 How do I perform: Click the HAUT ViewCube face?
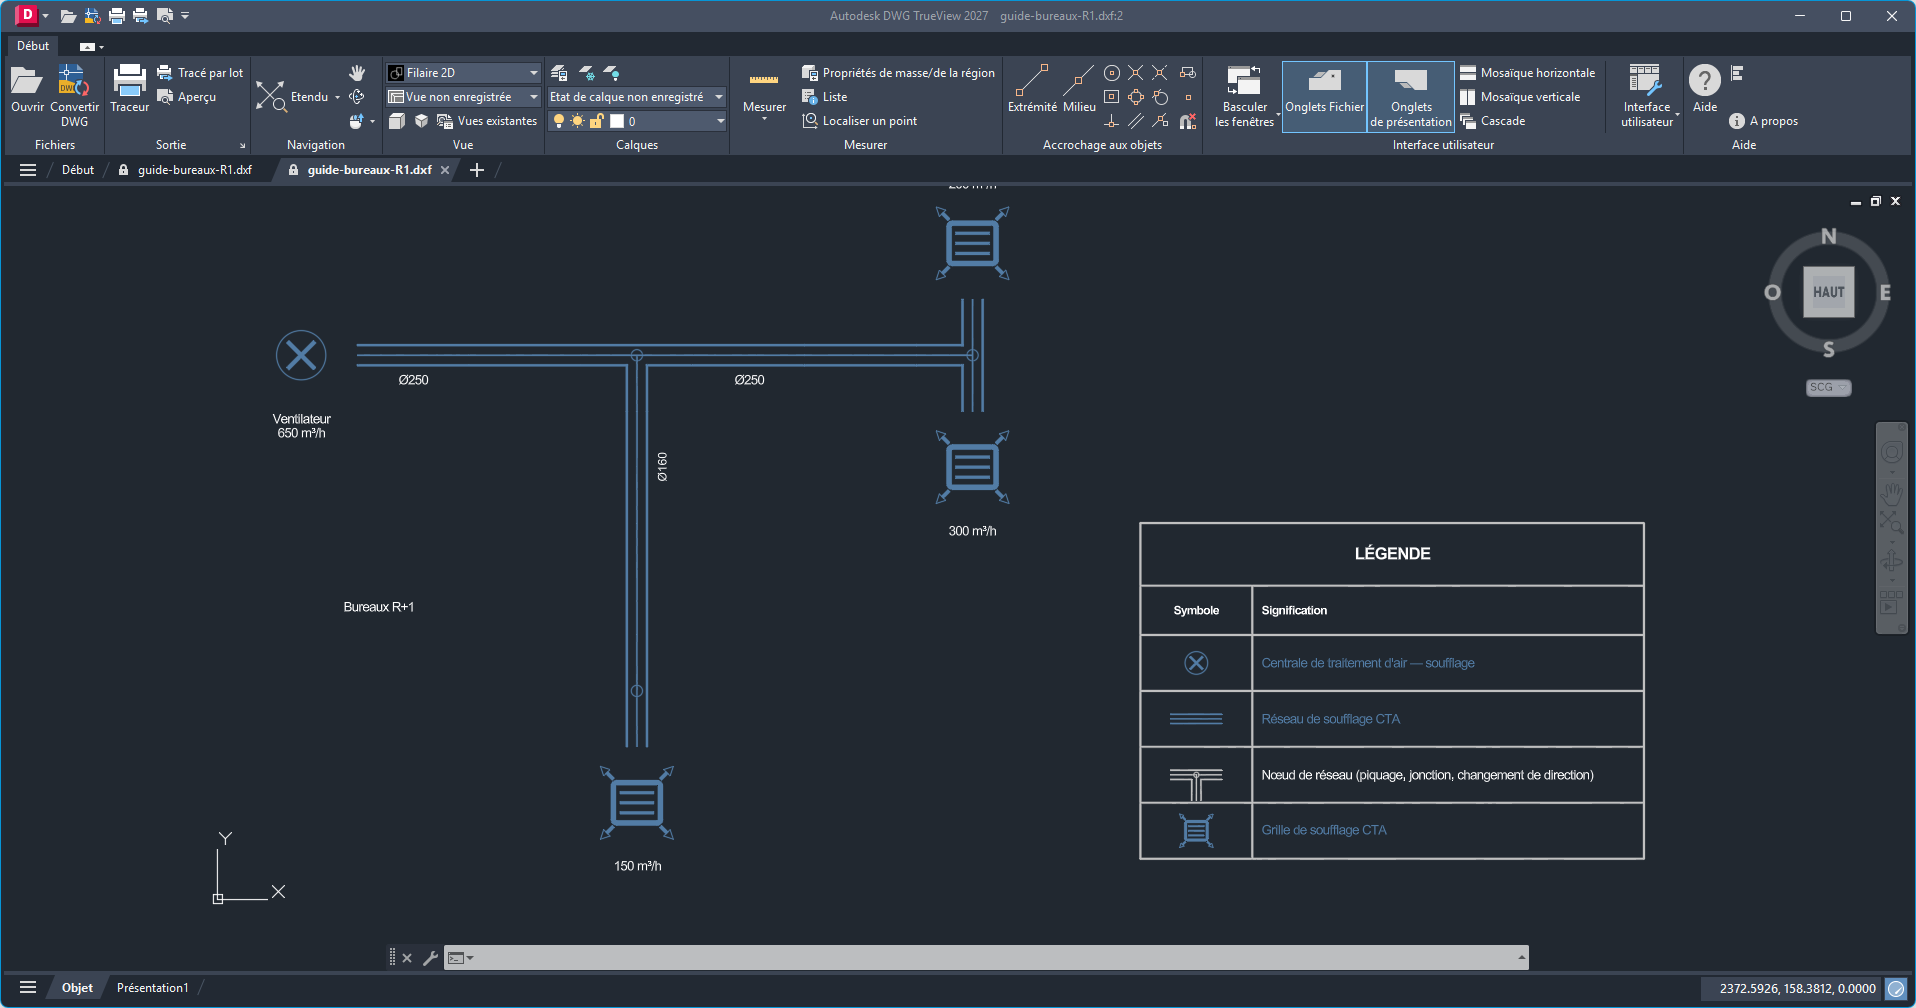point(1828,292)
